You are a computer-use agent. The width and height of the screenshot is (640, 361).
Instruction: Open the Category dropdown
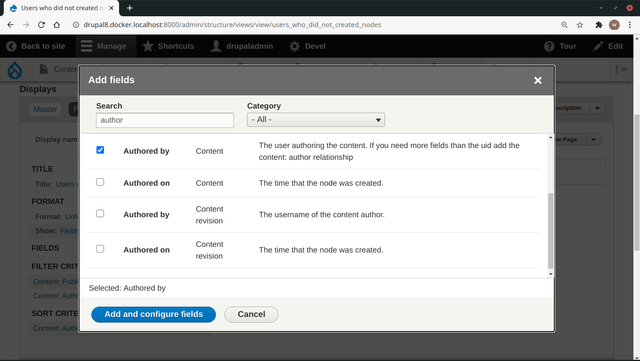coord(316,120)
